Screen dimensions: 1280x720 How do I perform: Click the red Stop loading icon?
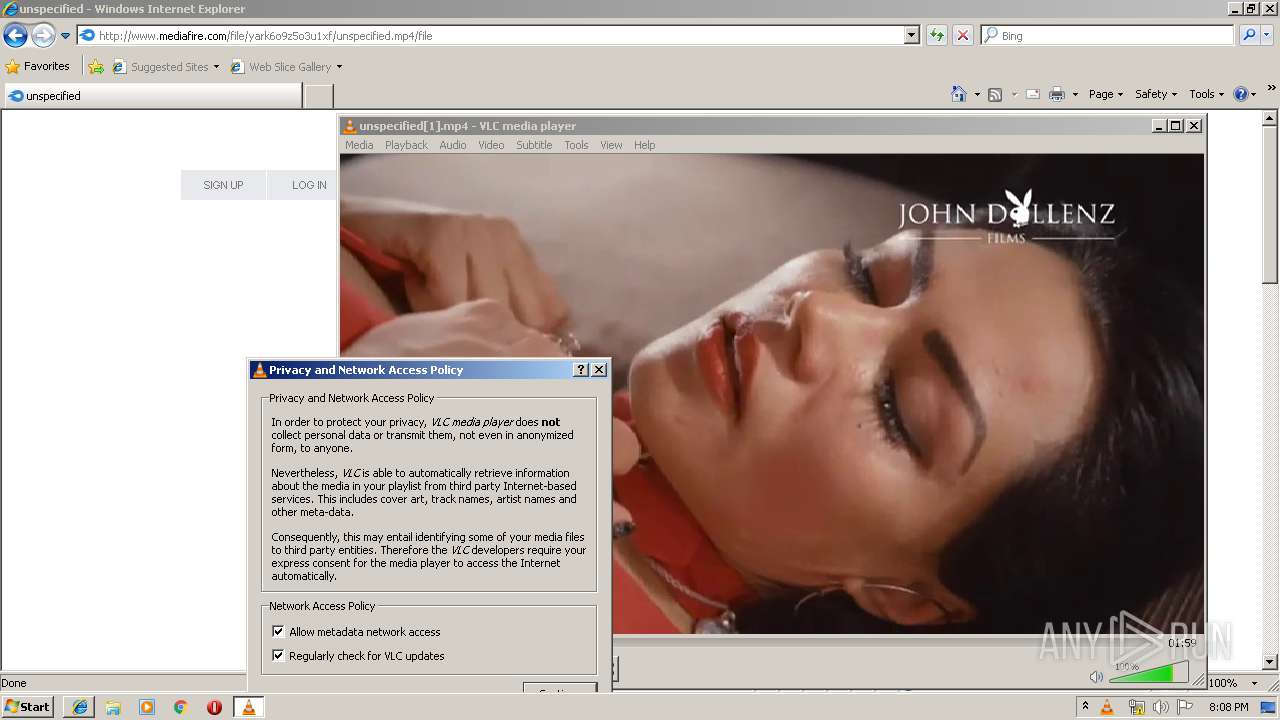point(963,36)
